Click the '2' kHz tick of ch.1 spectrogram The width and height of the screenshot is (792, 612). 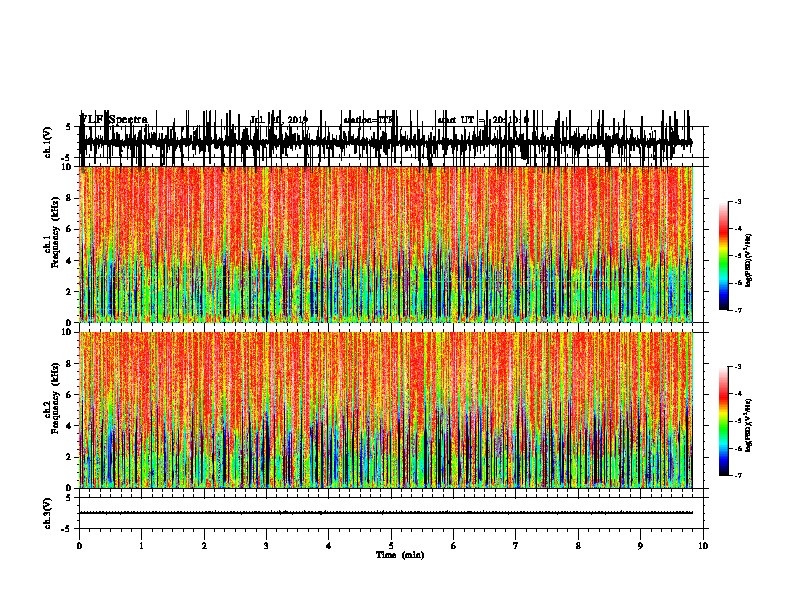[x=69, y=292]
